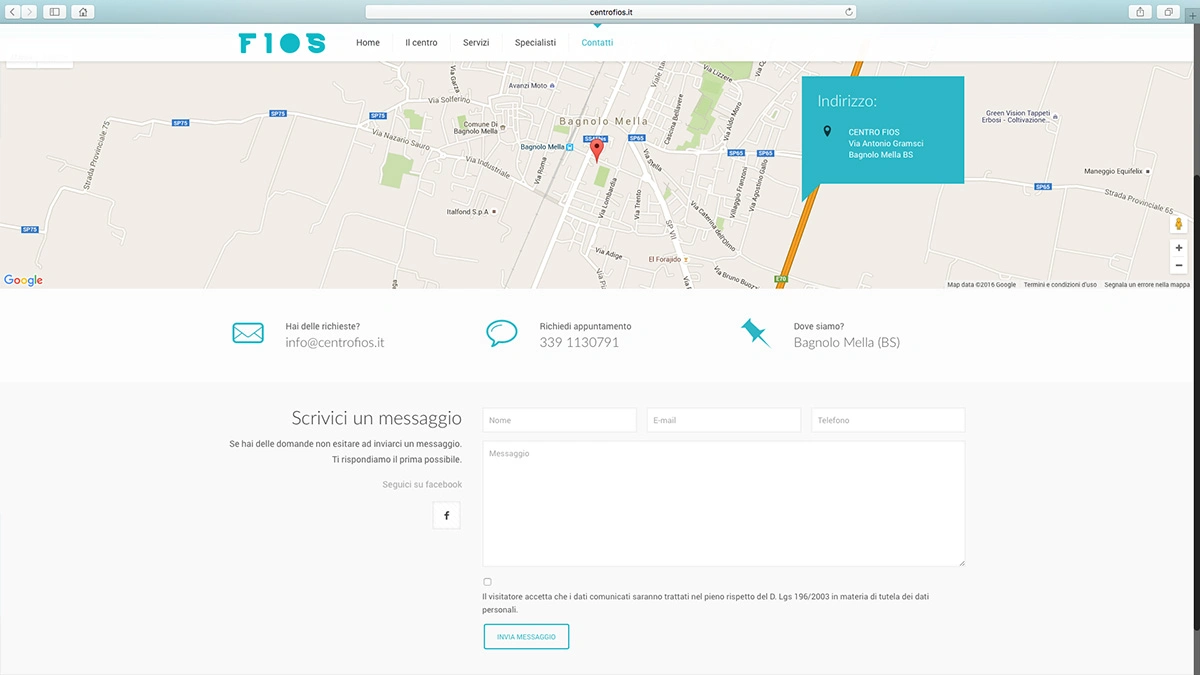Viewport: 1200px width, 675px height.
Task: Open the Facebook page icon button
Action: point(446,515)
